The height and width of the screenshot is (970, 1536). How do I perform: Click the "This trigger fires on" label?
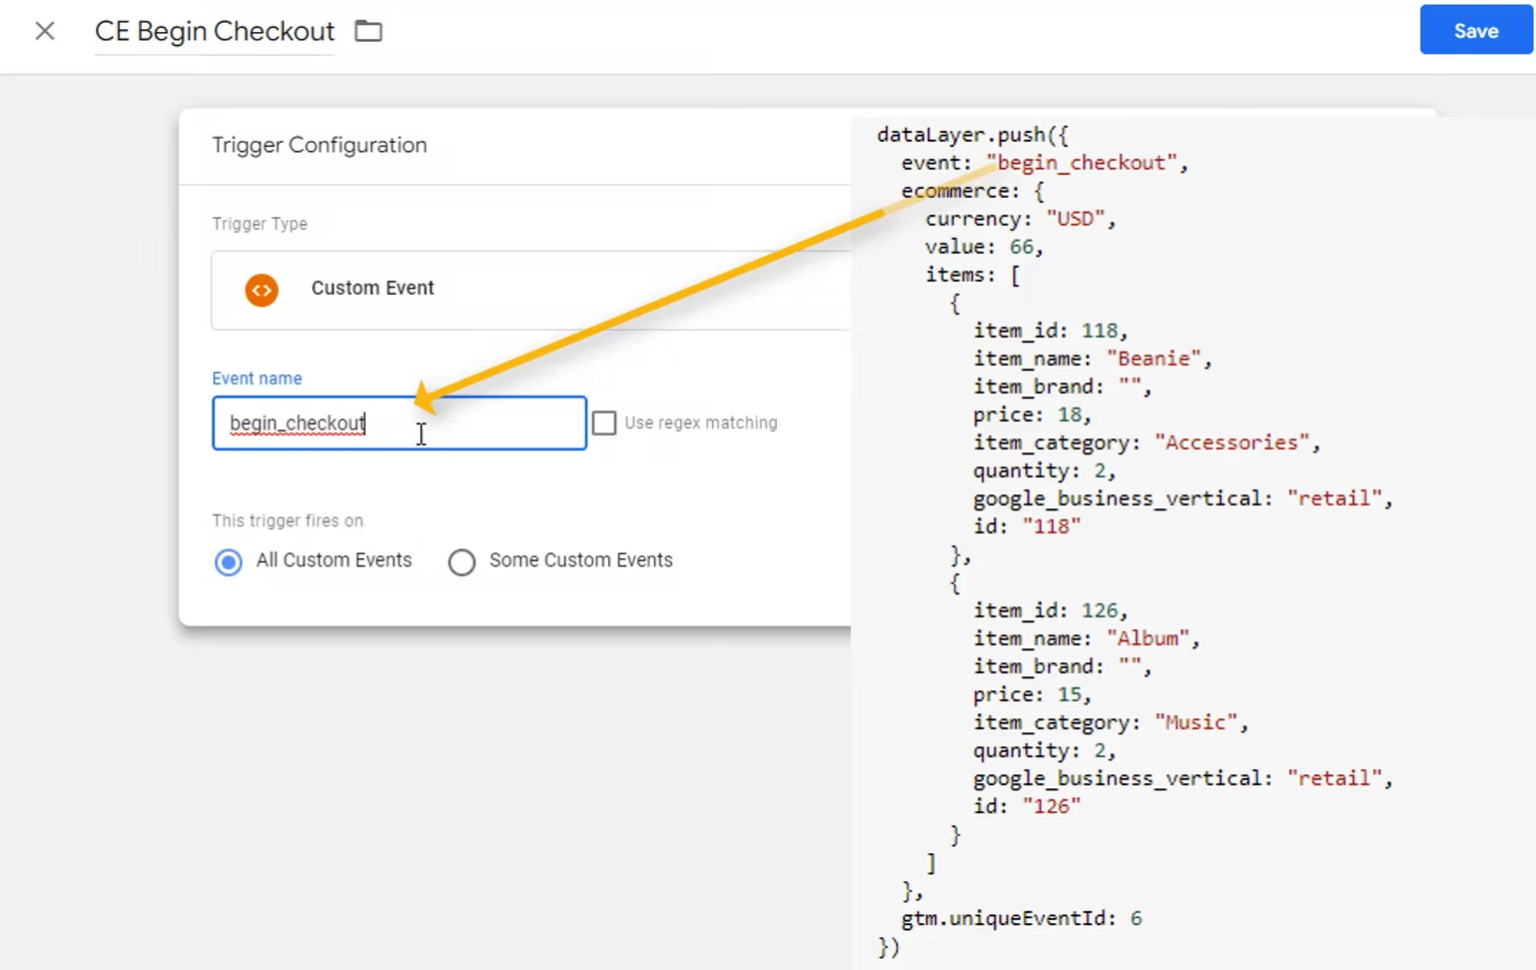[x=287, y=520]
